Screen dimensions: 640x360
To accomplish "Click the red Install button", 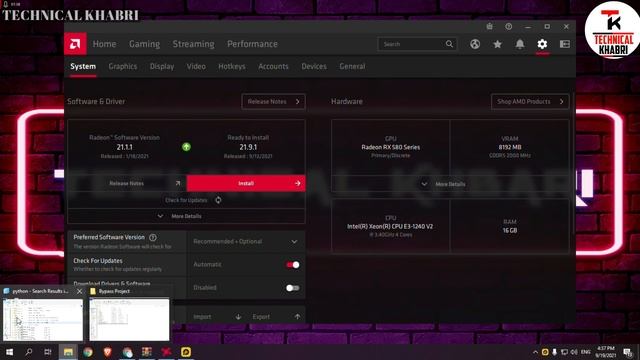I will tap(246, 183).
